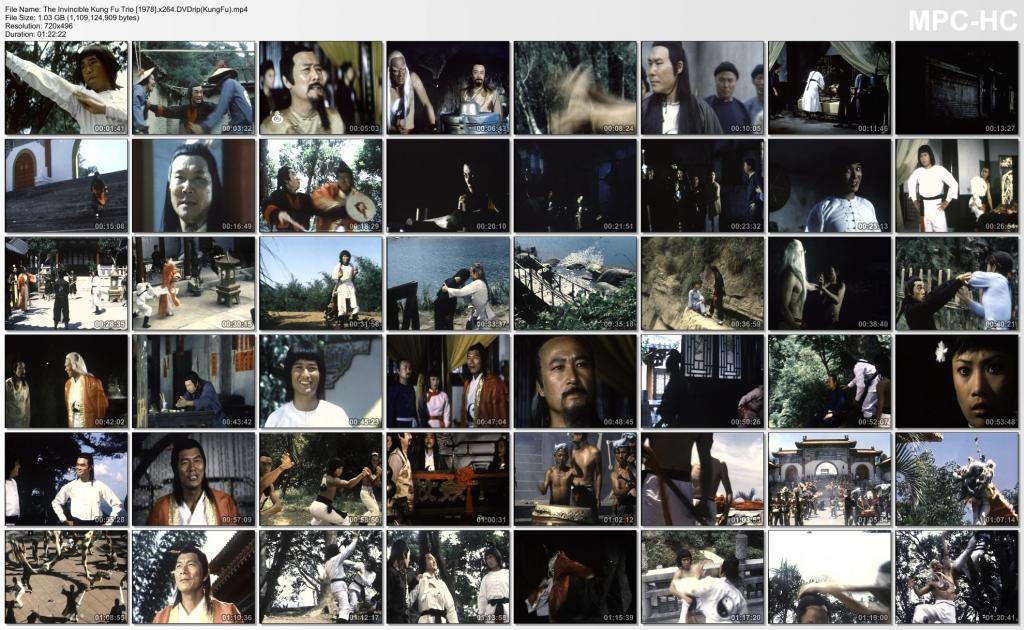The height and width of the screenshot is (630, 1024).
Task: Click the frame stamped 01:00:31
Action: (448, 479)
